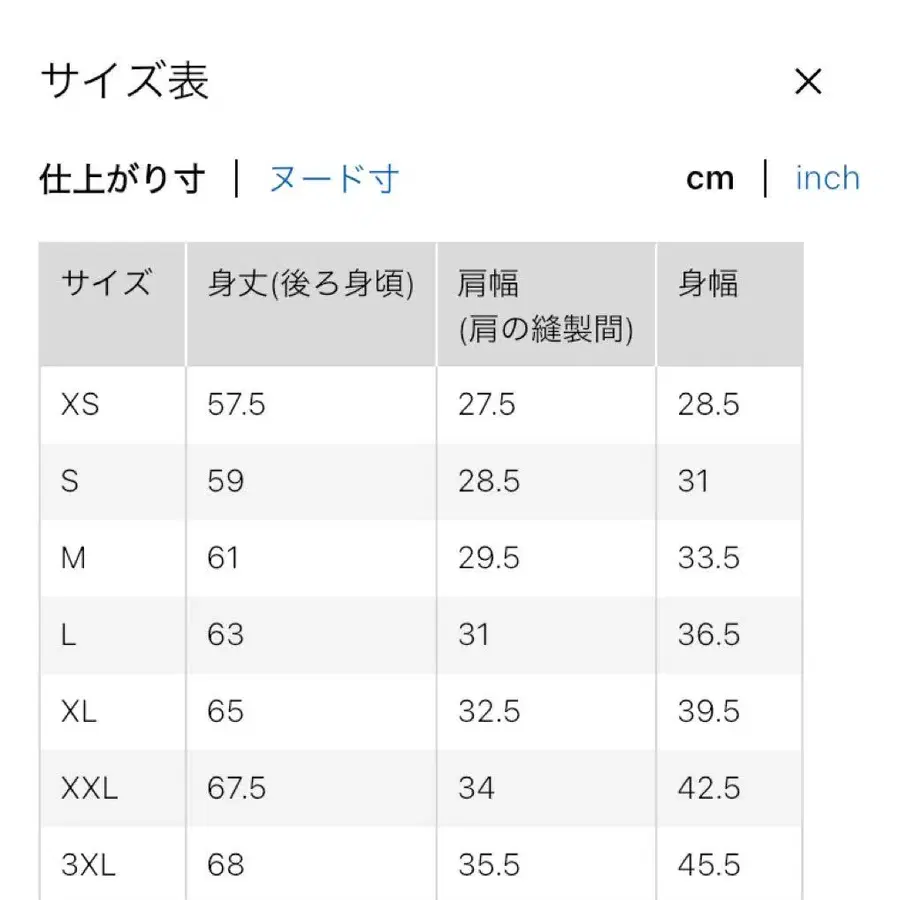The height and width of the screenshot is (900, 900).
Task: Close the サイズ表 dialog
Action: pos(808,81)
